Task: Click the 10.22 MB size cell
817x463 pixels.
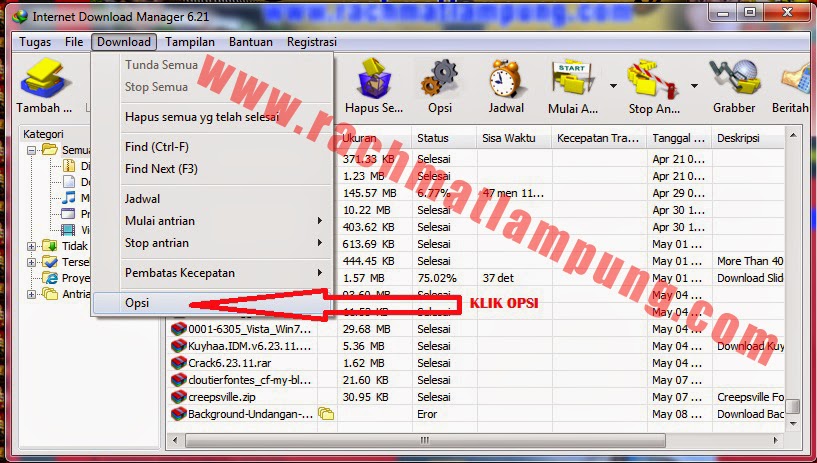Action: 374,210
